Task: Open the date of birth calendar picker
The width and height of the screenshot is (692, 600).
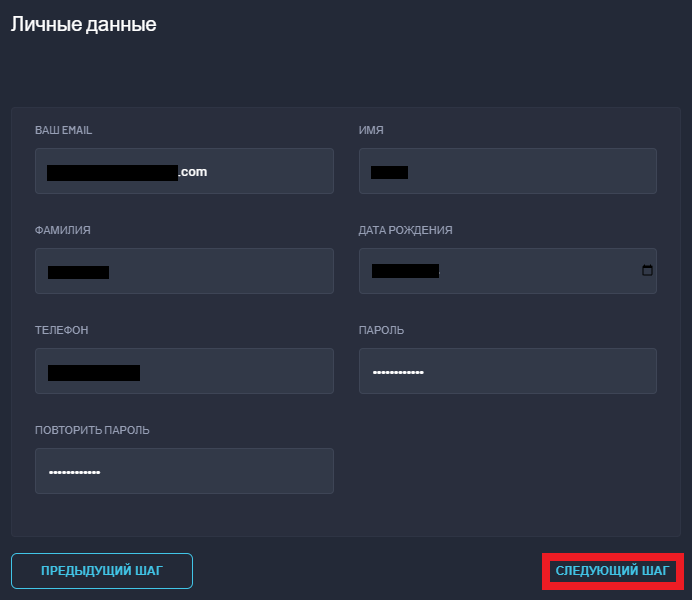Action: pyautogui.click(x=647, y=270)
